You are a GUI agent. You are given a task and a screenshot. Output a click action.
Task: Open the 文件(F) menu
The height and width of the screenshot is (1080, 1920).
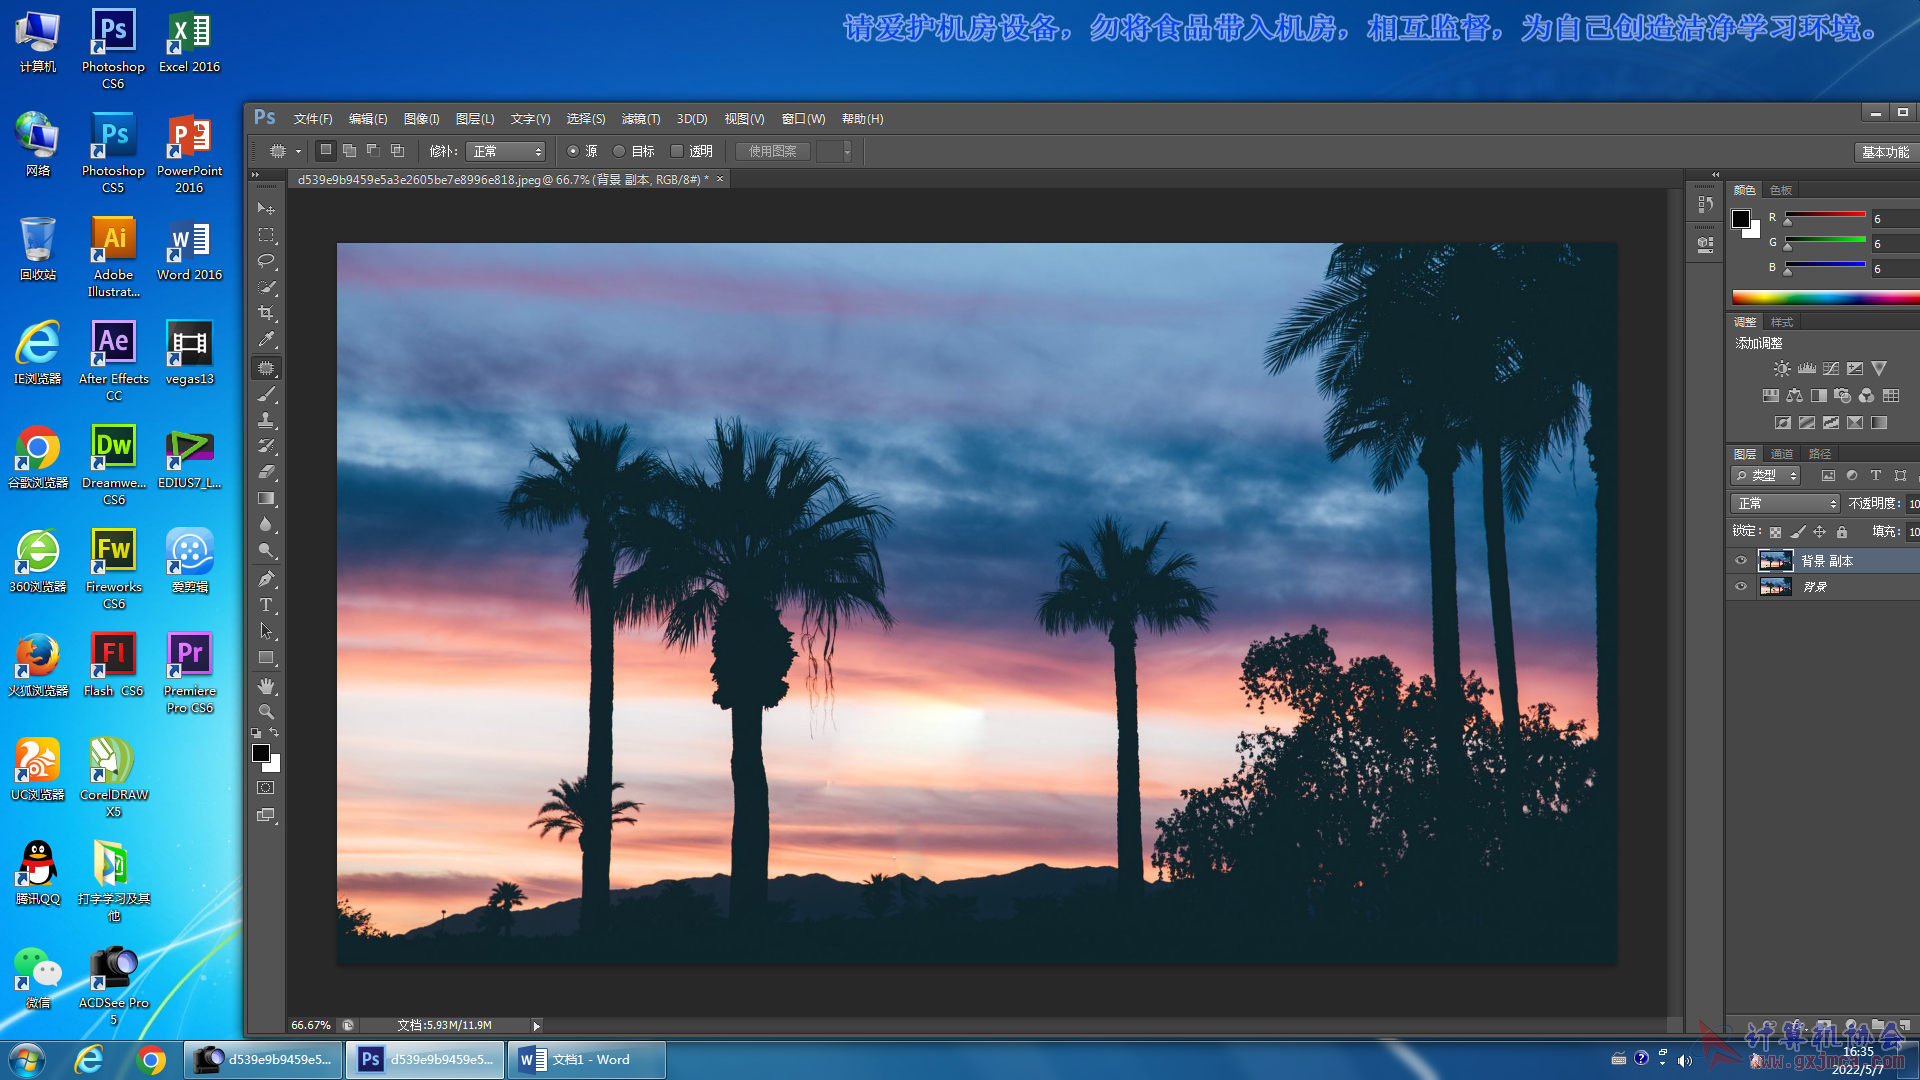tap(313, 119)
